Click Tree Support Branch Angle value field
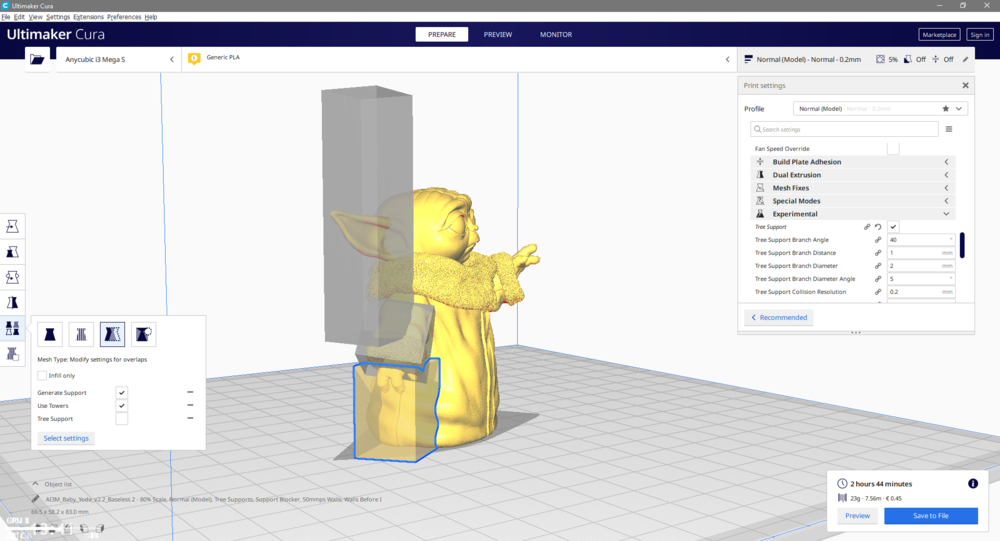The image size is (1000, 541). click(921, 240)
